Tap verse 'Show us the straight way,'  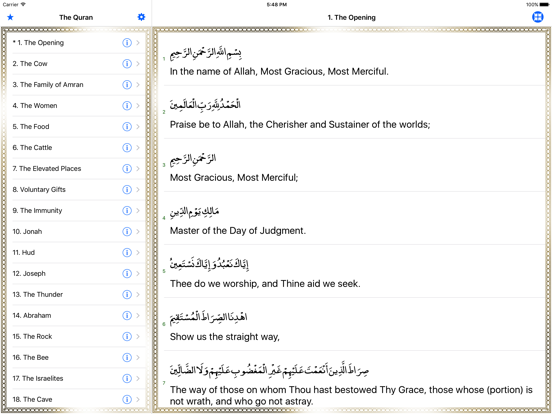coord(352,324)
